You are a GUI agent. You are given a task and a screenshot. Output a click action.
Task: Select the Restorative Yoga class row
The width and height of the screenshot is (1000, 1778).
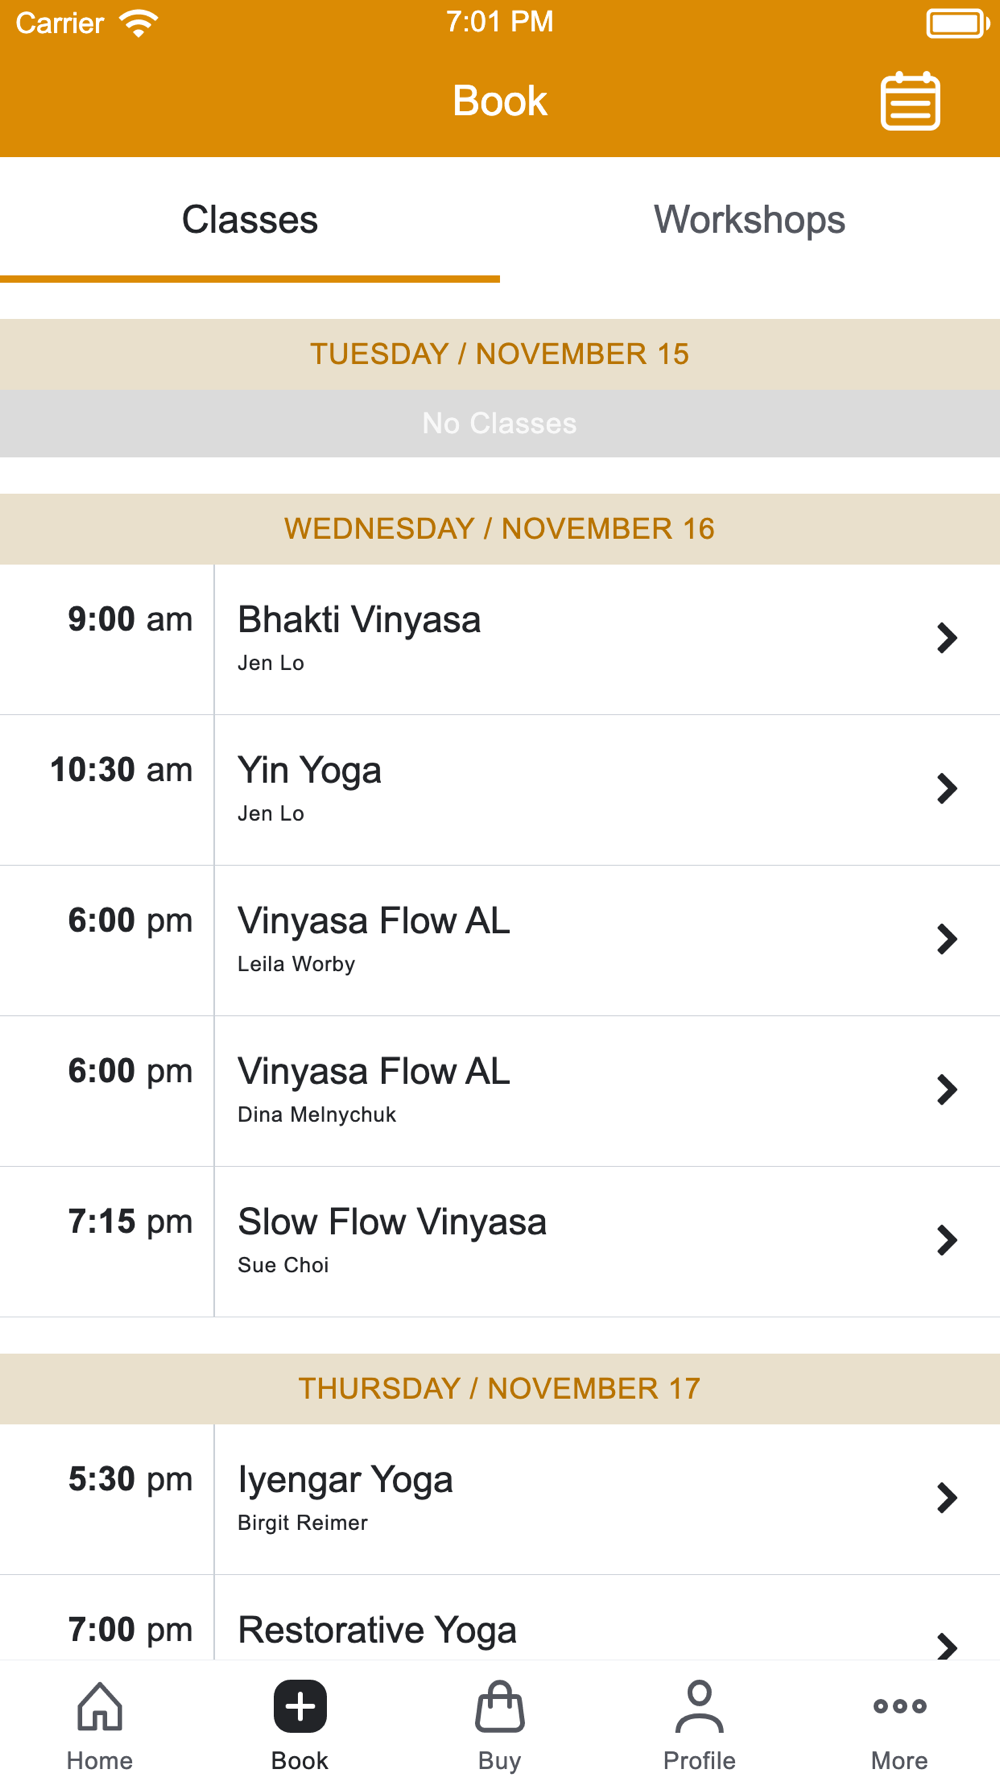pos(500,1630)
